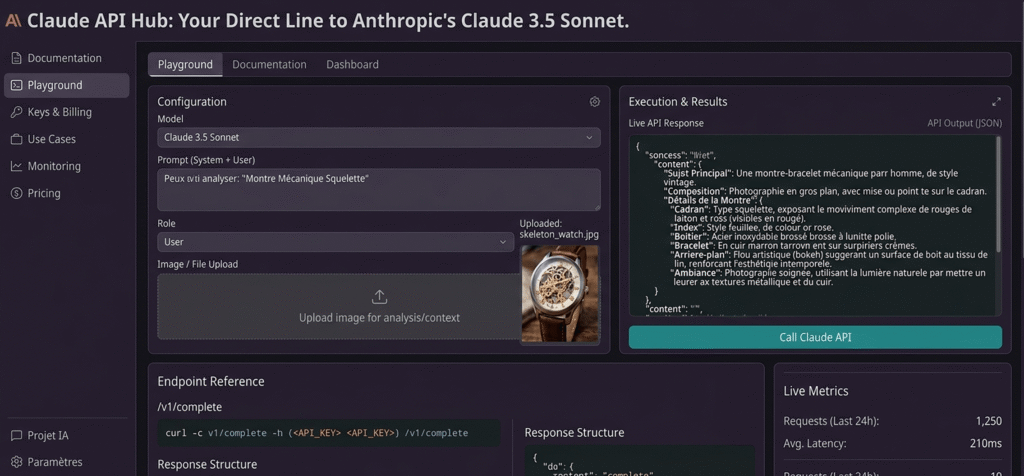The image size is (1024, 476).
Task: Click the Anthropic logo in the header
Action: pos(13,20)
